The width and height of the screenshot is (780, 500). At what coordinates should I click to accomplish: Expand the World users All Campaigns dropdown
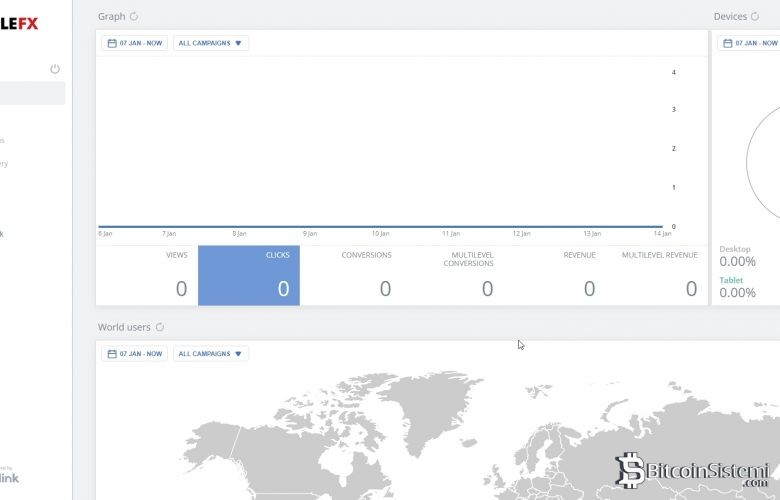pos(210,354)
